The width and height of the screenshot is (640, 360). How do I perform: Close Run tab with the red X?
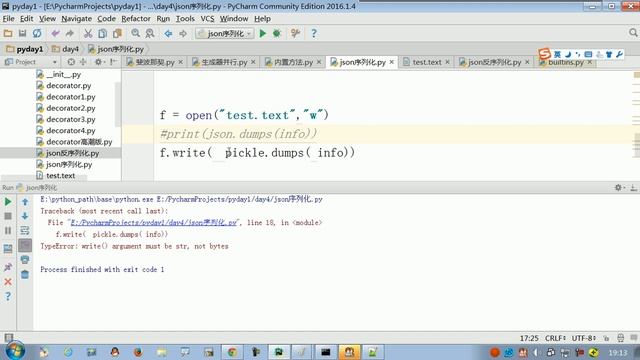[8, 282]
